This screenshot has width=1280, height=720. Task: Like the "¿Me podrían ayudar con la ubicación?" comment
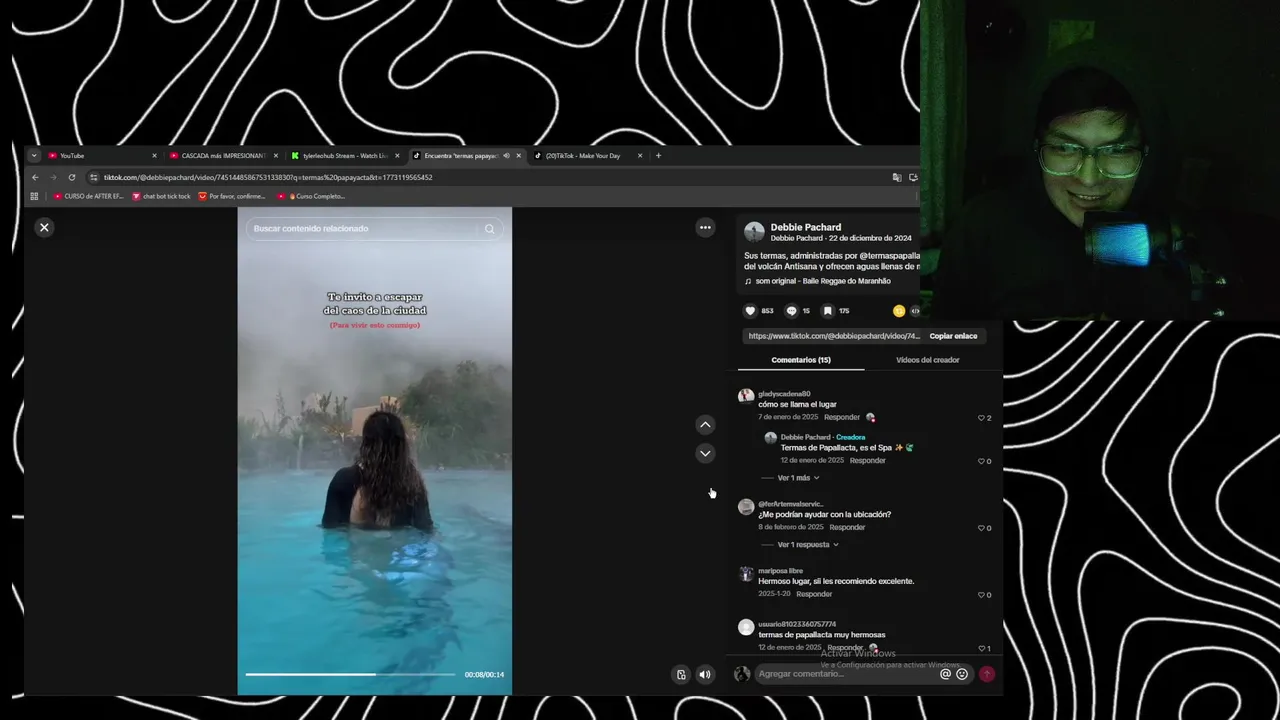pyautogui.click(x=981, y=528)
